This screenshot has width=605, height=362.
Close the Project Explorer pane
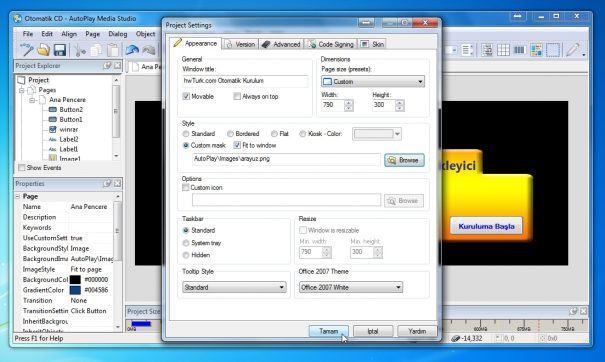tap(117, 66)
